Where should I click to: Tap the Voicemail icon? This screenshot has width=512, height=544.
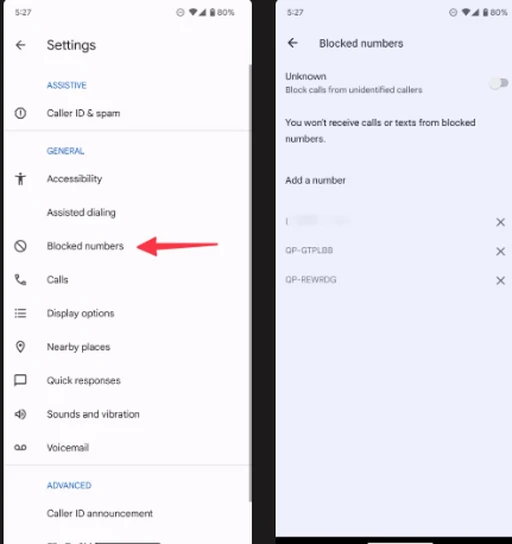20,448
